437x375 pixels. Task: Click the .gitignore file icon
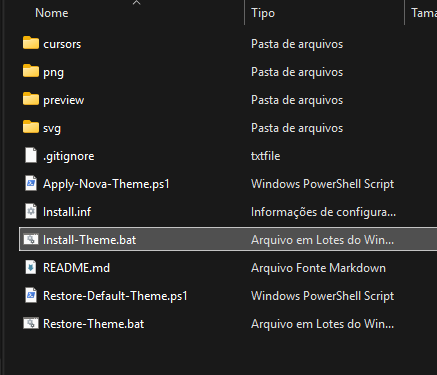coord(31,156)
